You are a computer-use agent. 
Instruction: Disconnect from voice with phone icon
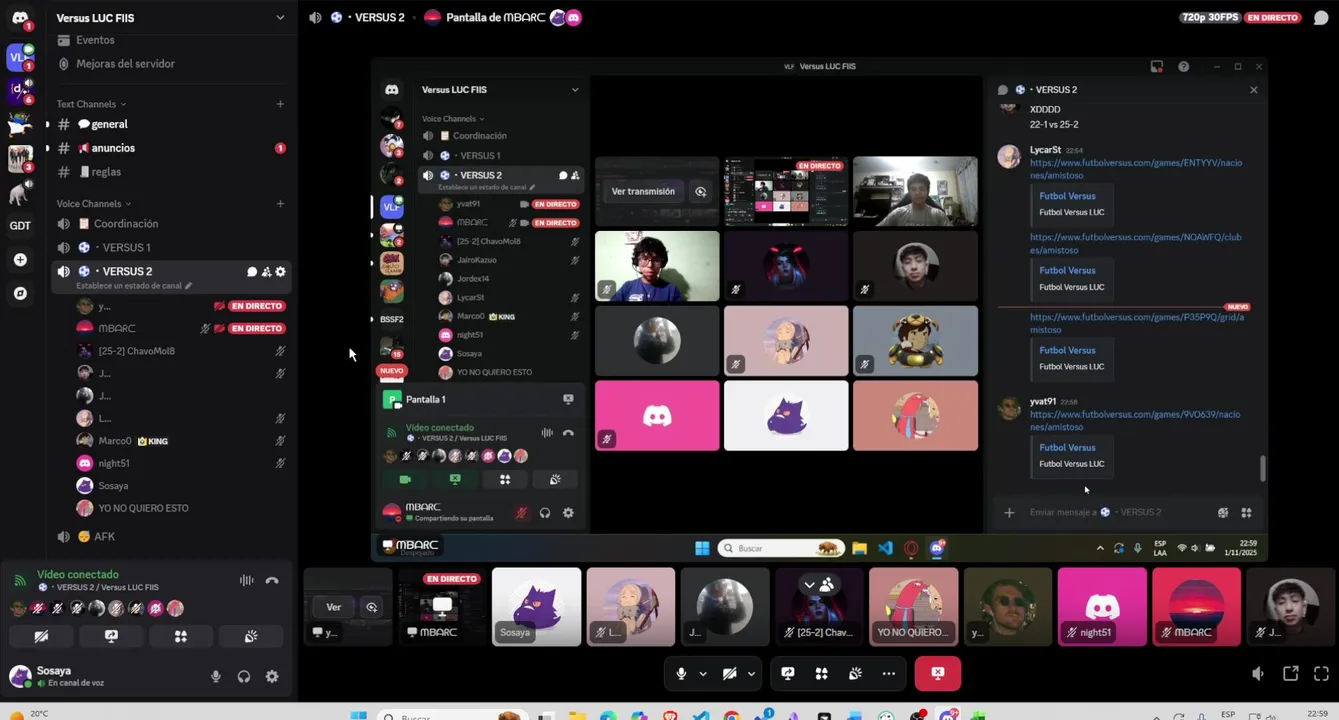pos(272,580)
